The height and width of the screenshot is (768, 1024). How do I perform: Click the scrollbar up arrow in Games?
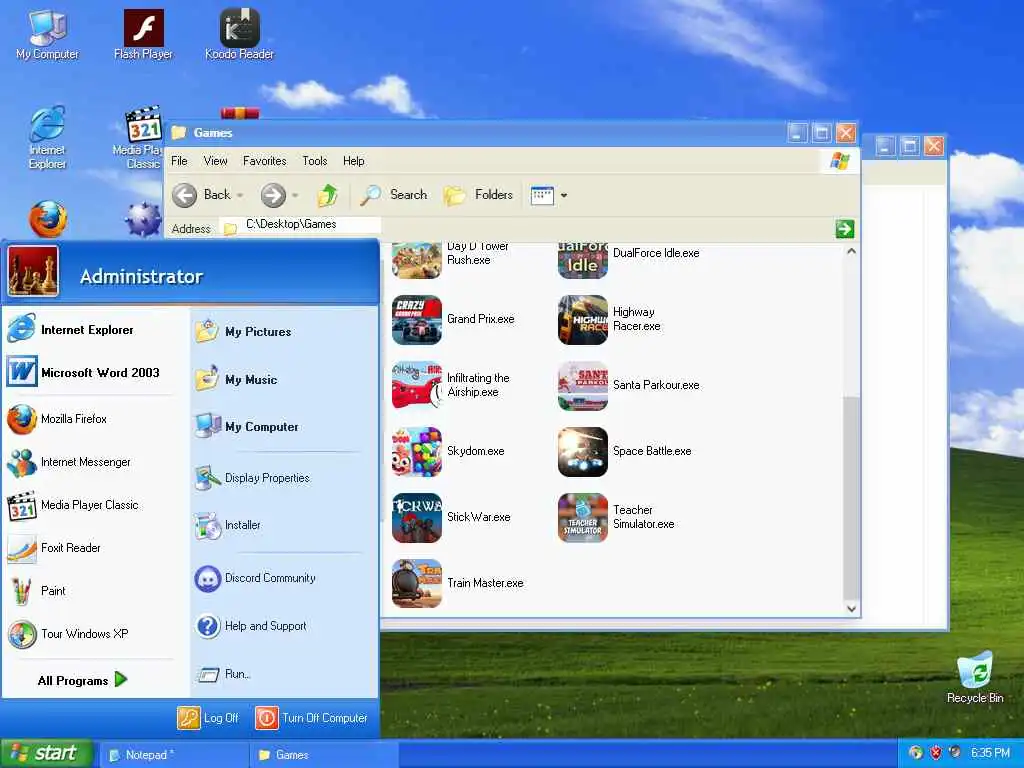point(851,251)
